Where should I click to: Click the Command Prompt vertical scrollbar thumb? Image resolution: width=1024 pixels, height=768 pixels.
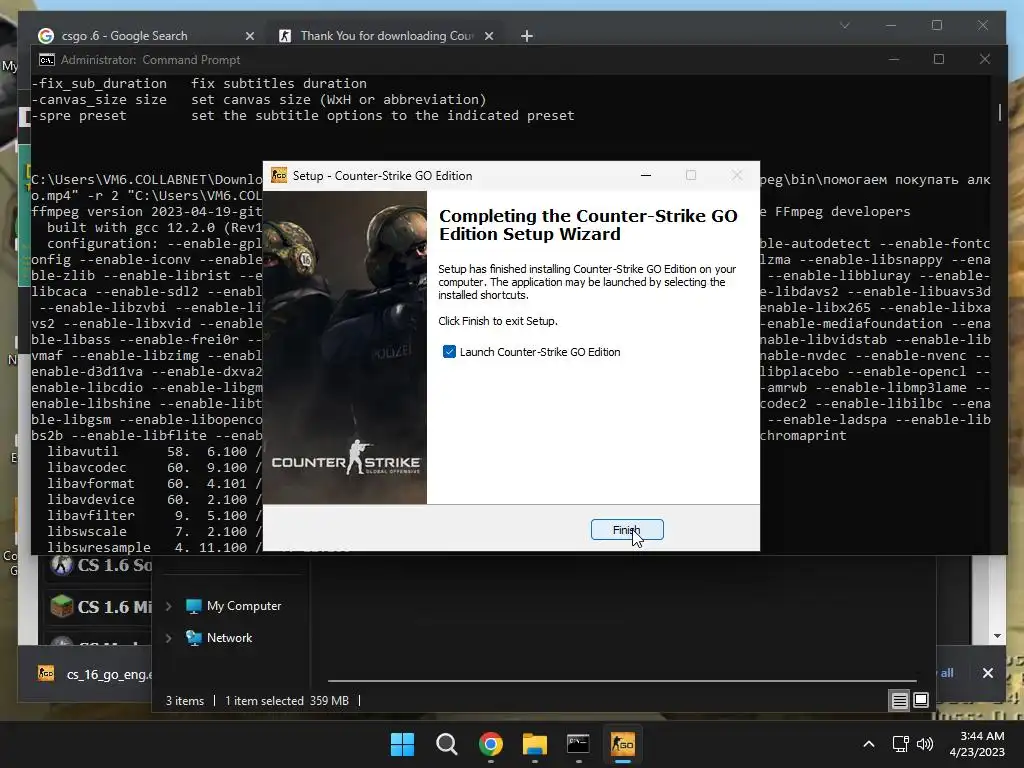[x=999, y=112]
